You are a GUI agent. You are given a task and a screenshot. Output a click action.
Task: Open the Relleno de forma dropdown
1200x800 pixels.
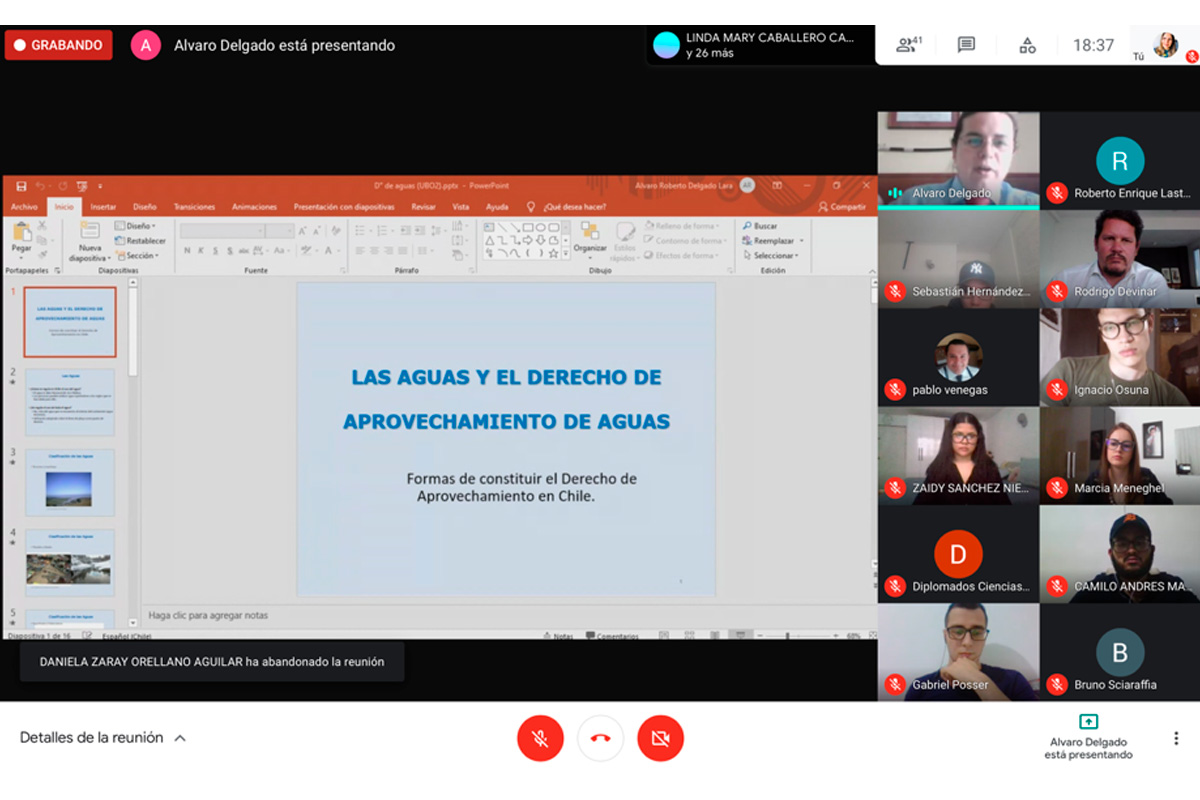(680, 226)
